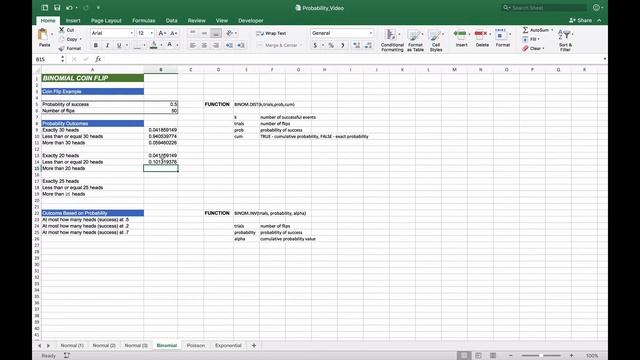Undo the last action in the title bar
Viewport: 640px width, 360px height.
[69, 8]
